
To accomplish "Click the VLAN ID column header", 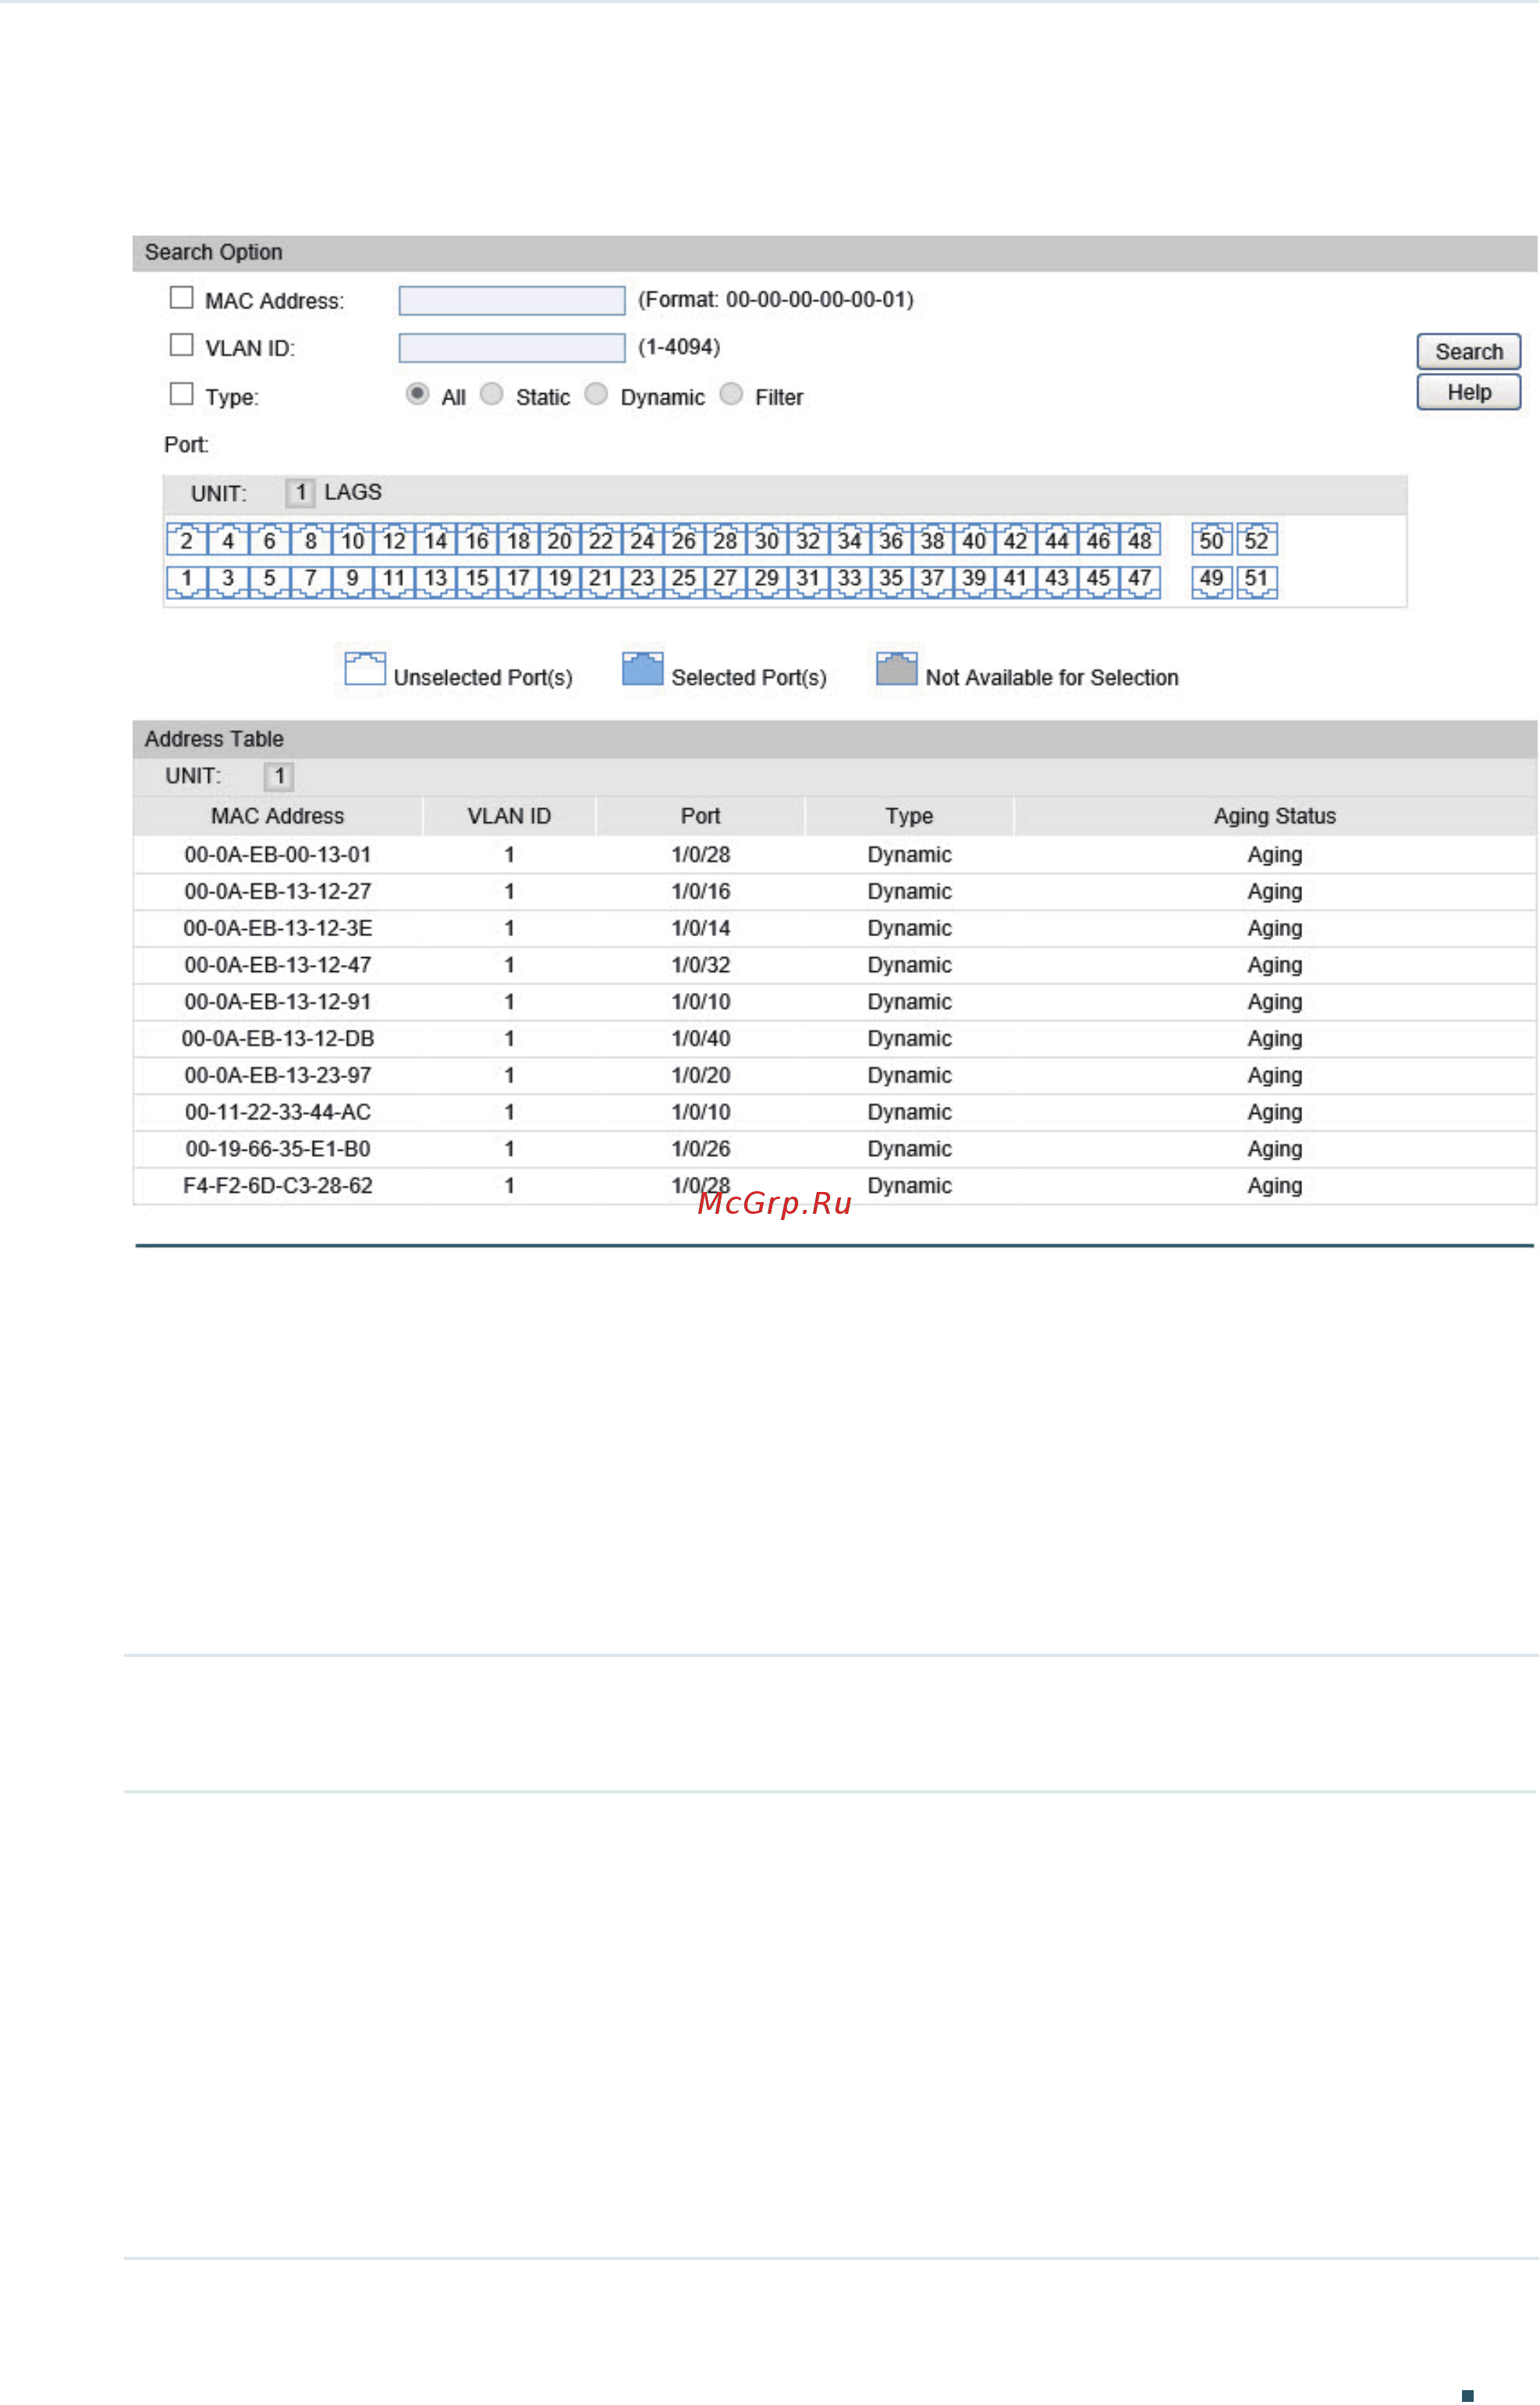I will coord(510,816).
